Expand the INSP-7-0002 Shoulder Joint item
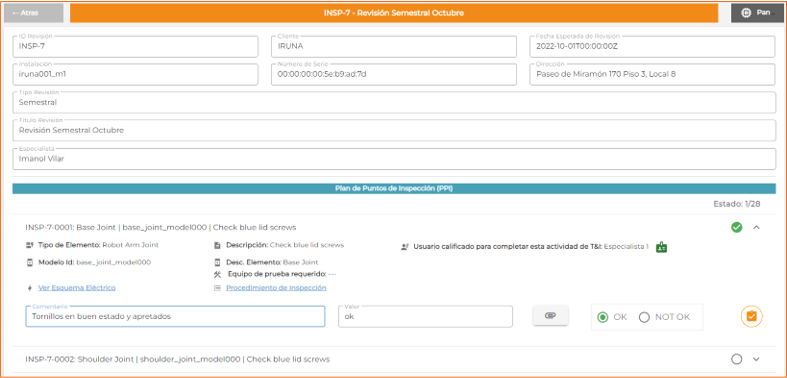The width and height of the screenshot is (787, 378). pos(757,359)
